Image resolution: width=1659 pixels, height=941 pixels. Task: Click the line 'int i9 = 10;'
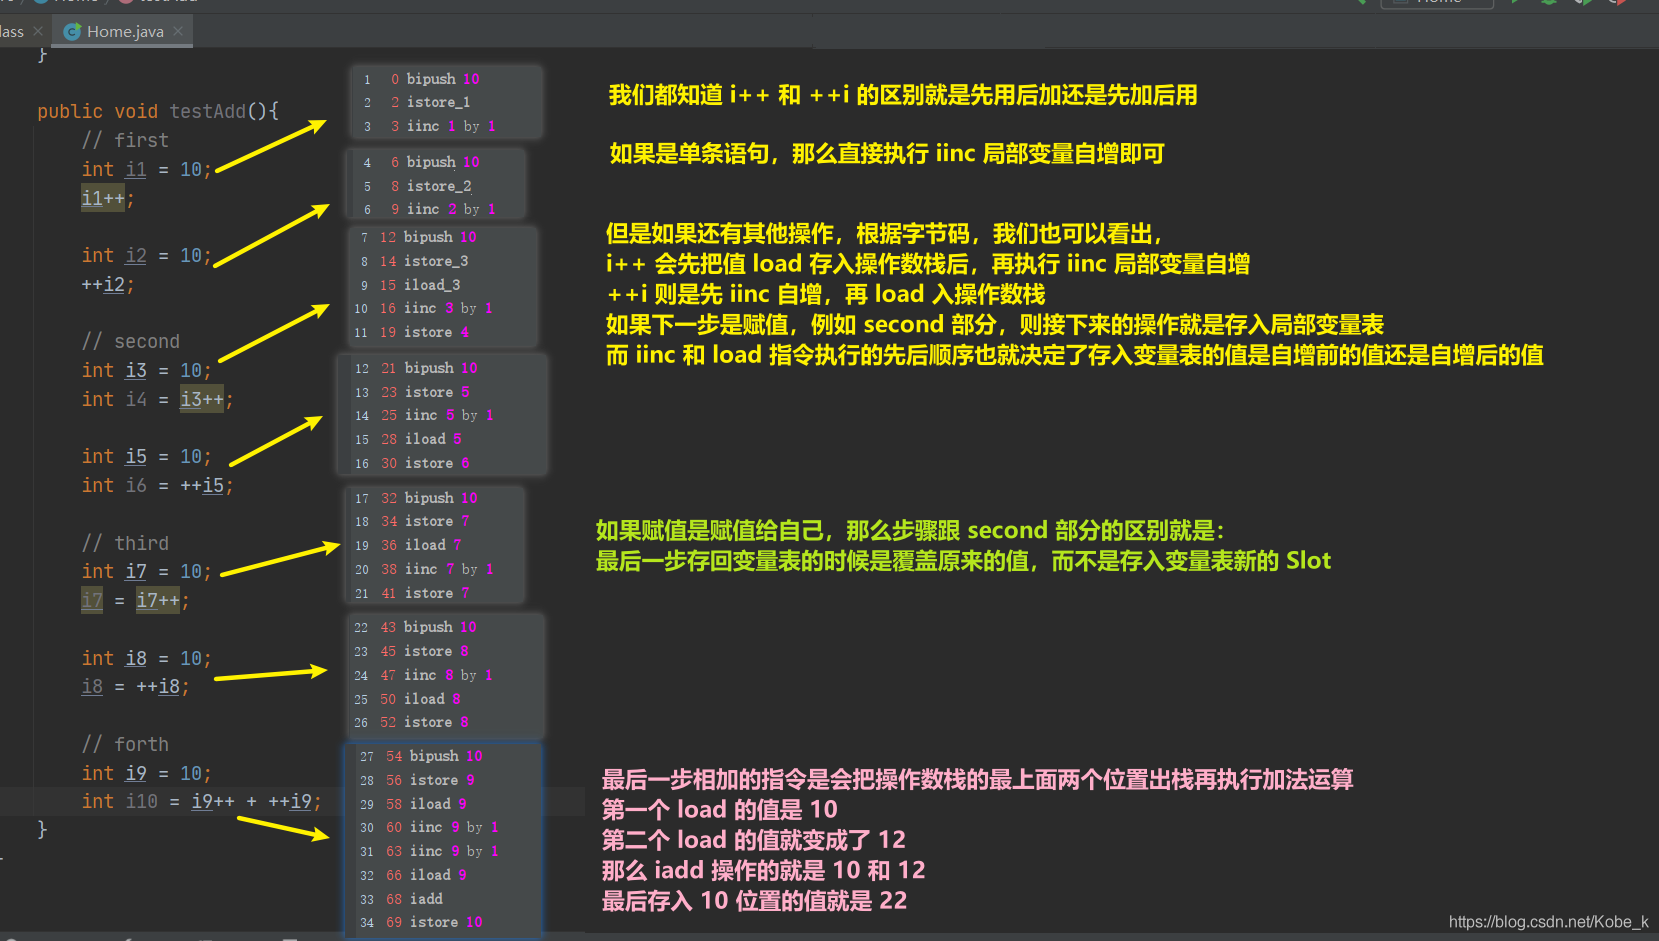click(x=147, y=773)
